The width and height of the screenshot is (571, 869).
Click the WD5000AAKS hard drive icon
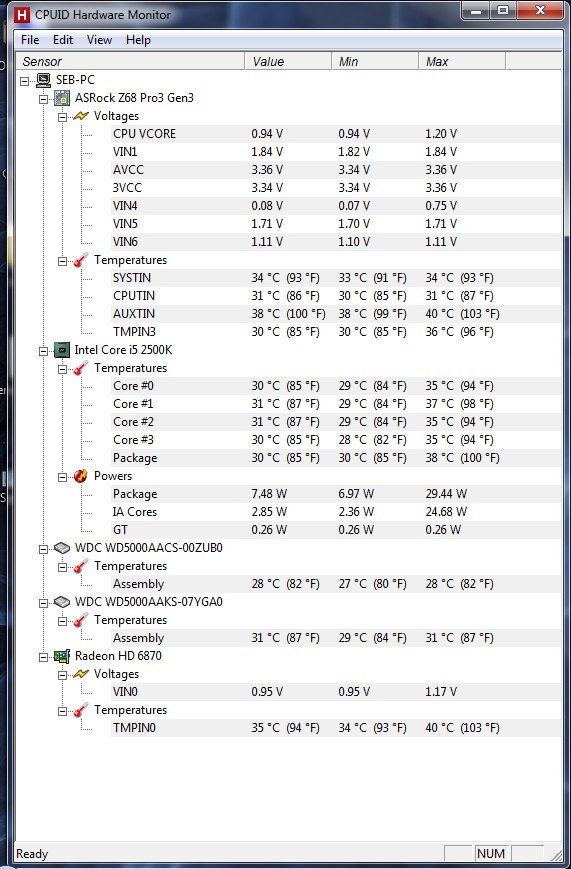click(62, 602)
